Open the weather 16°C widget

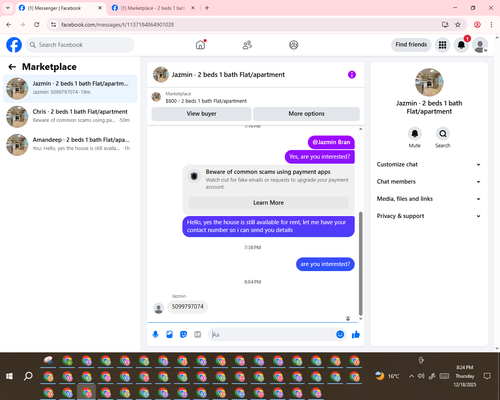387,376
